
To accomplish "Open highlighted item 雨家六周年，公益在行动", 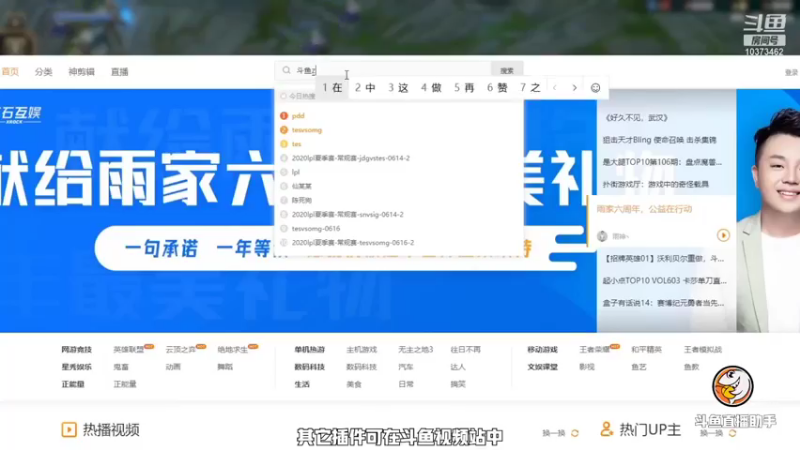I will pyautogui.click(x=644, y=209).
